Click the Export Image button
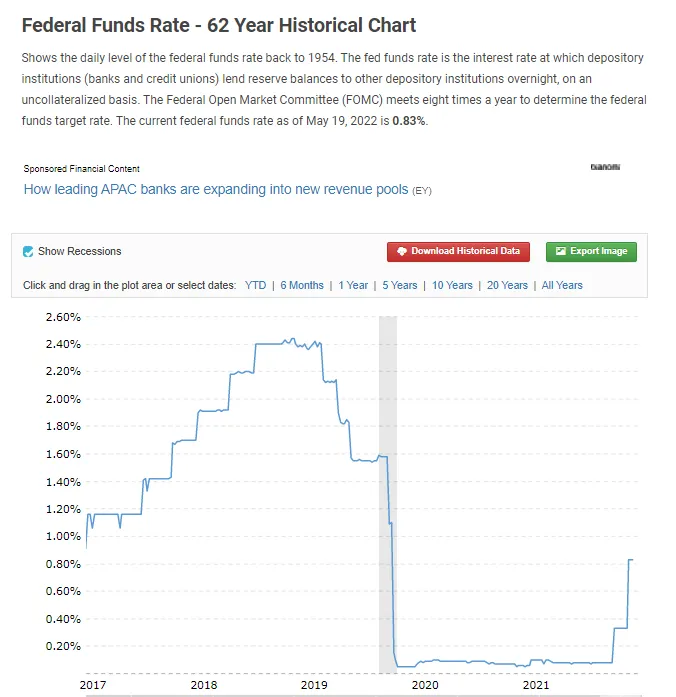Viewport: 676px width, 697px height. [591, 251]
